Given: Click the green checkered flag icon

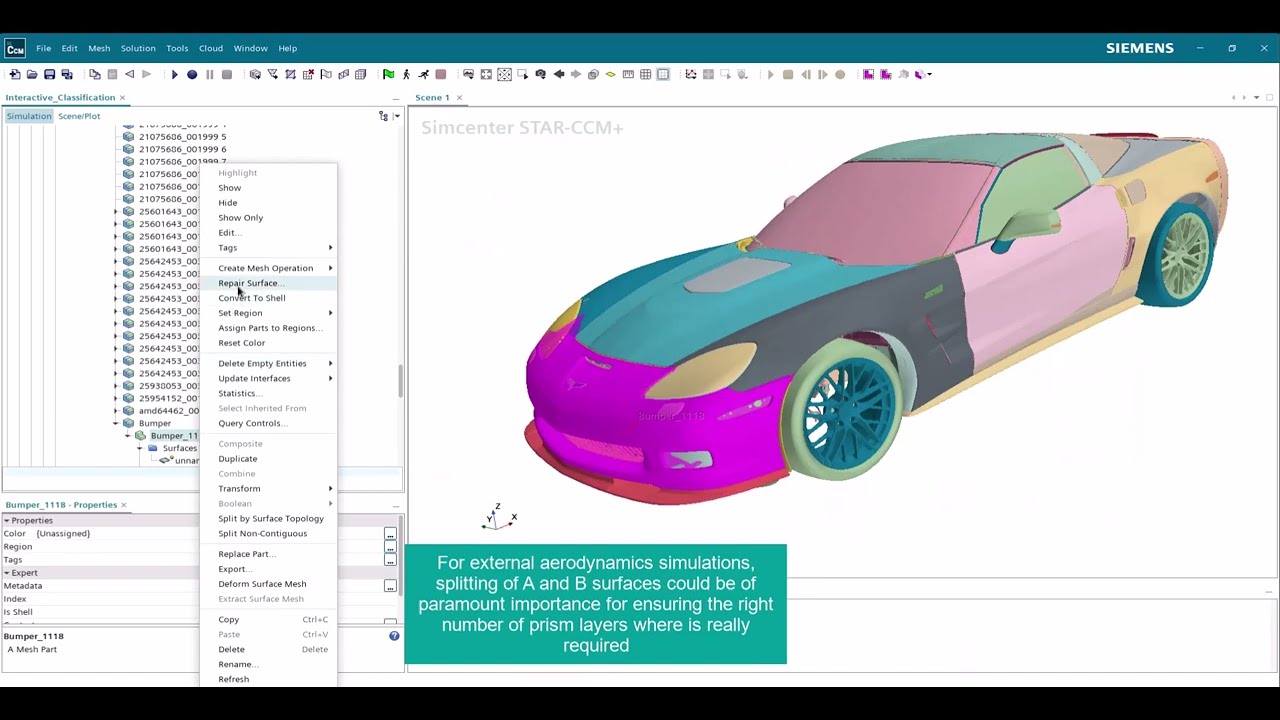Looking at the screenshot, I should (389, 74).
